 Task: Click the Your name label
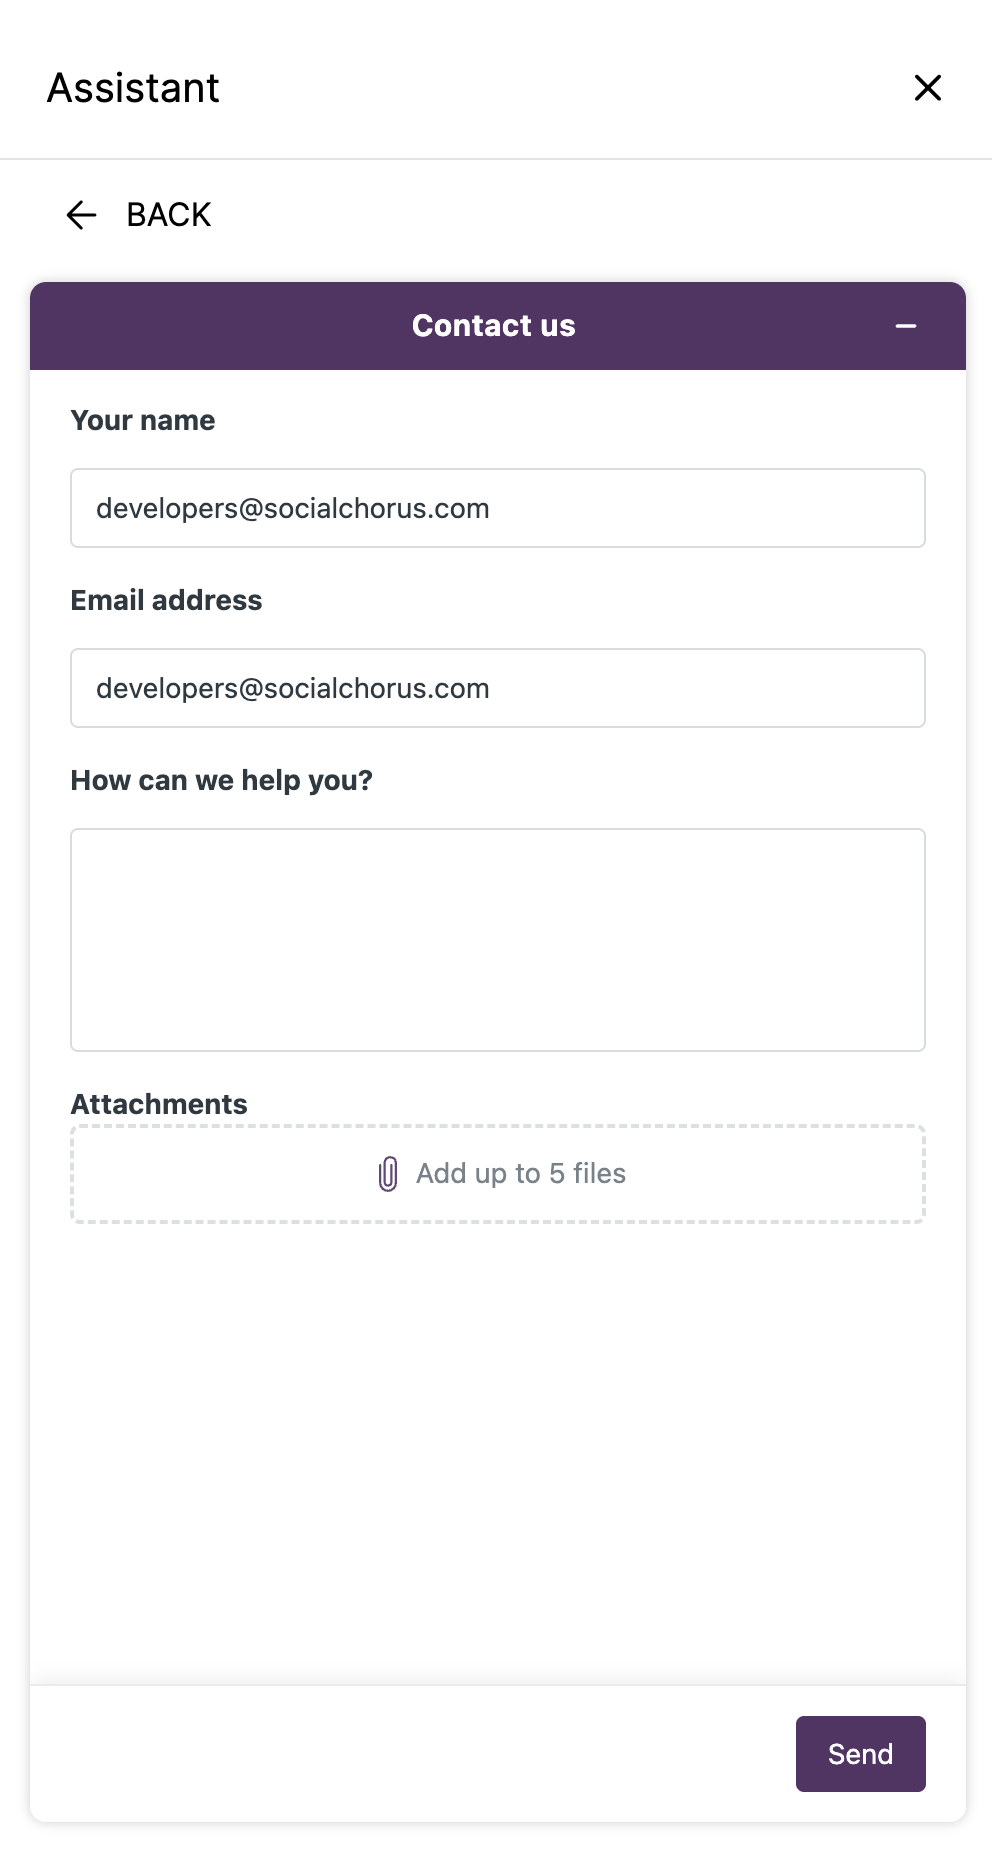pos(143,420)
